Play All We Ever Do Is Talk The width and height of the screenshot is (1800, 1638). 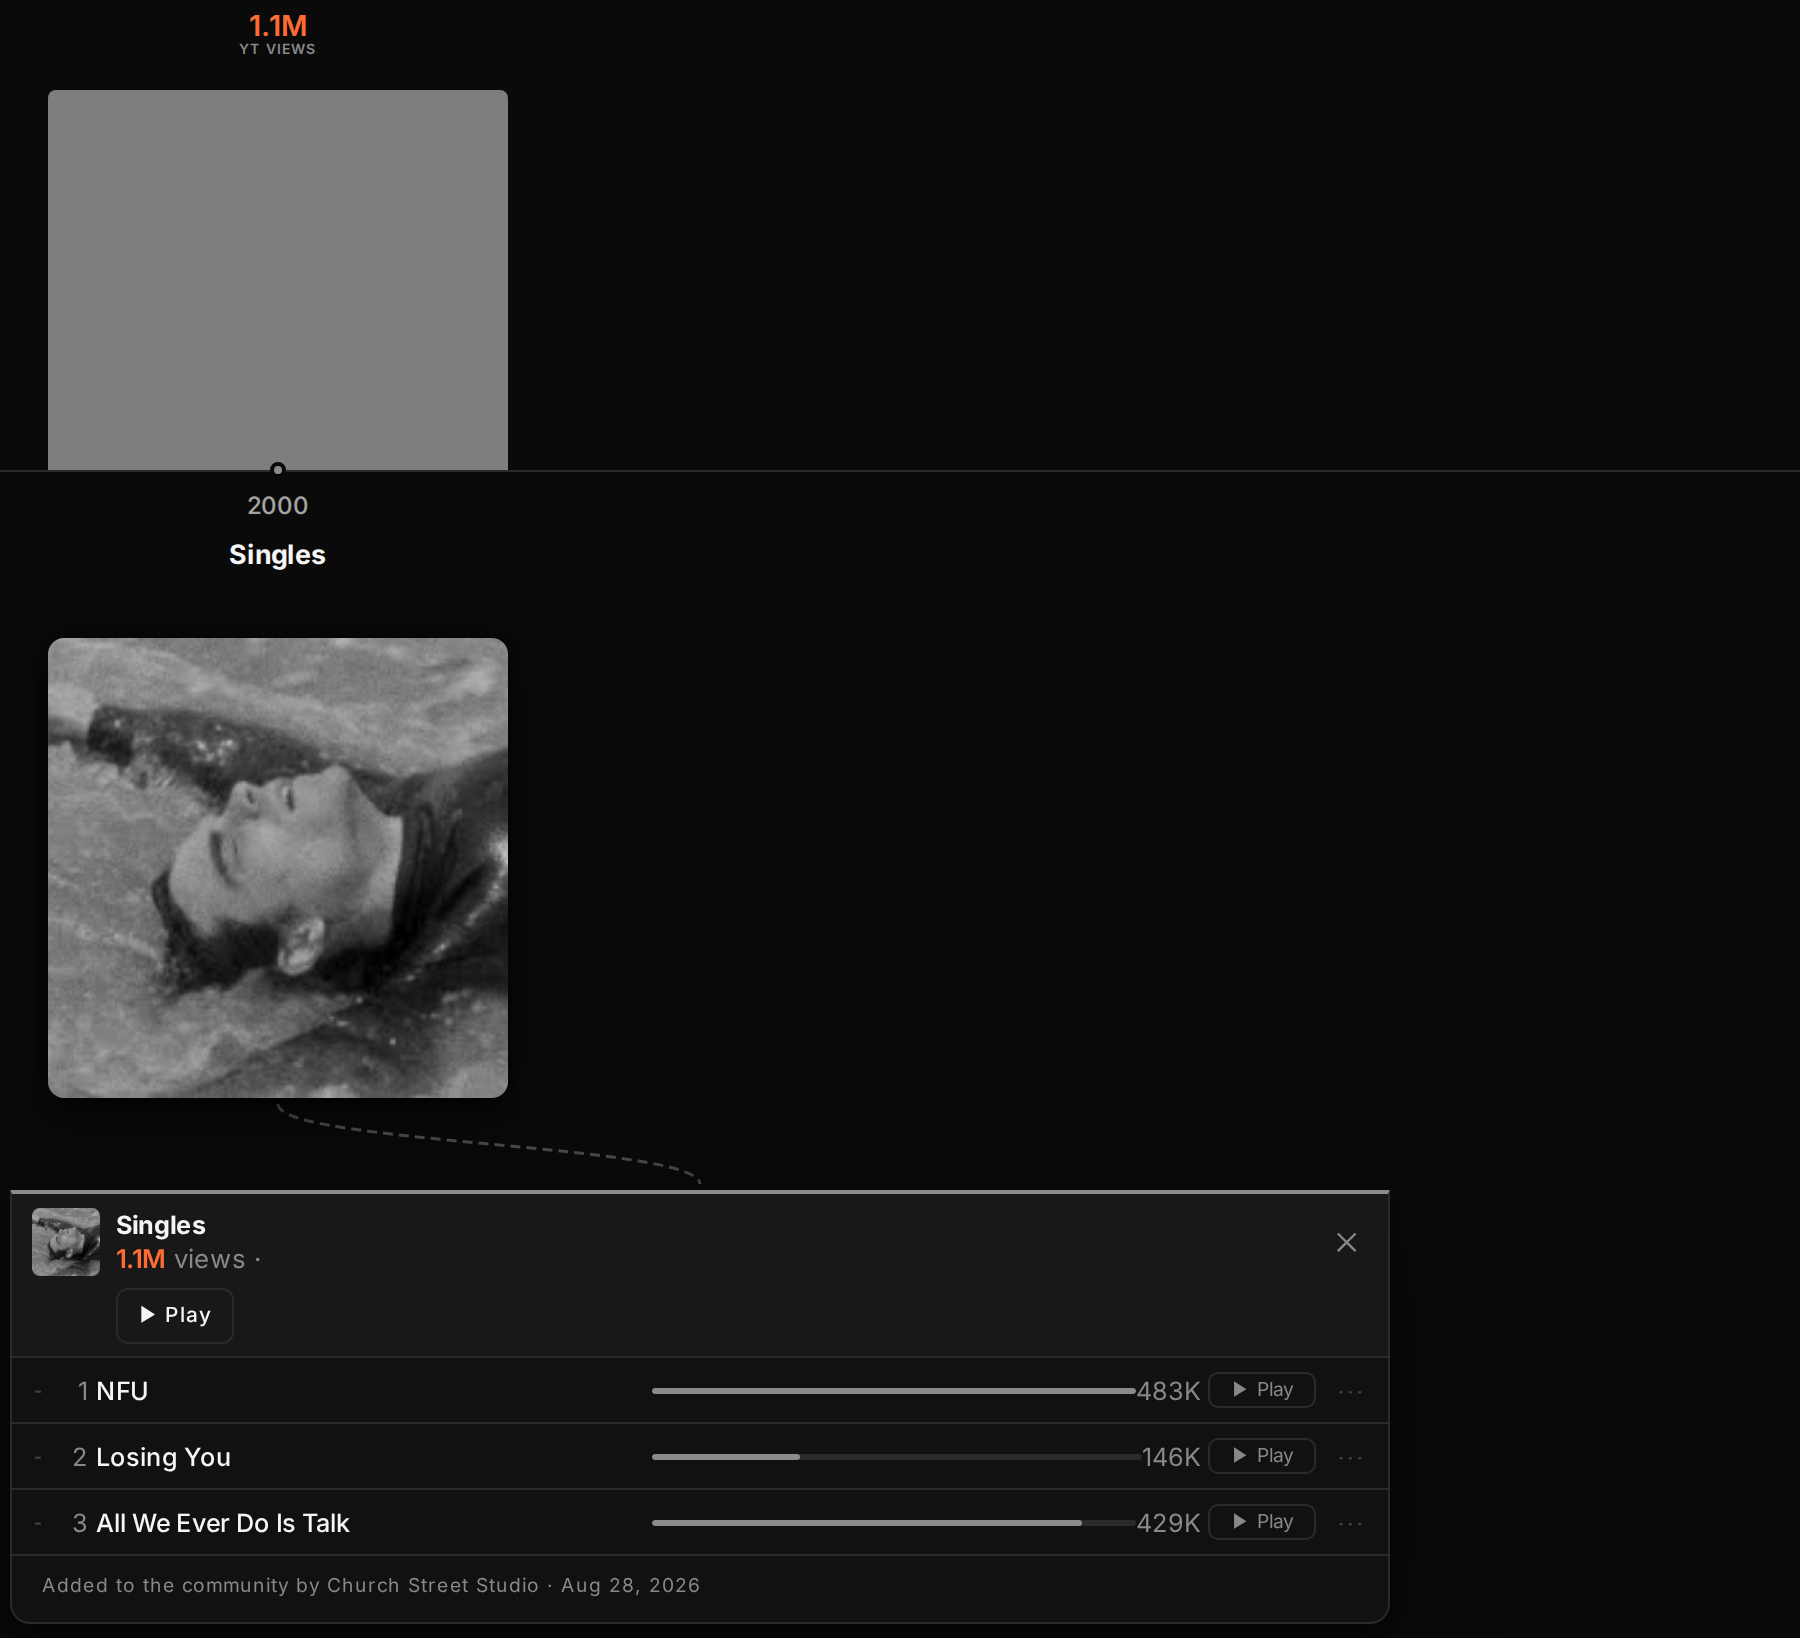pos(1262,1522)
